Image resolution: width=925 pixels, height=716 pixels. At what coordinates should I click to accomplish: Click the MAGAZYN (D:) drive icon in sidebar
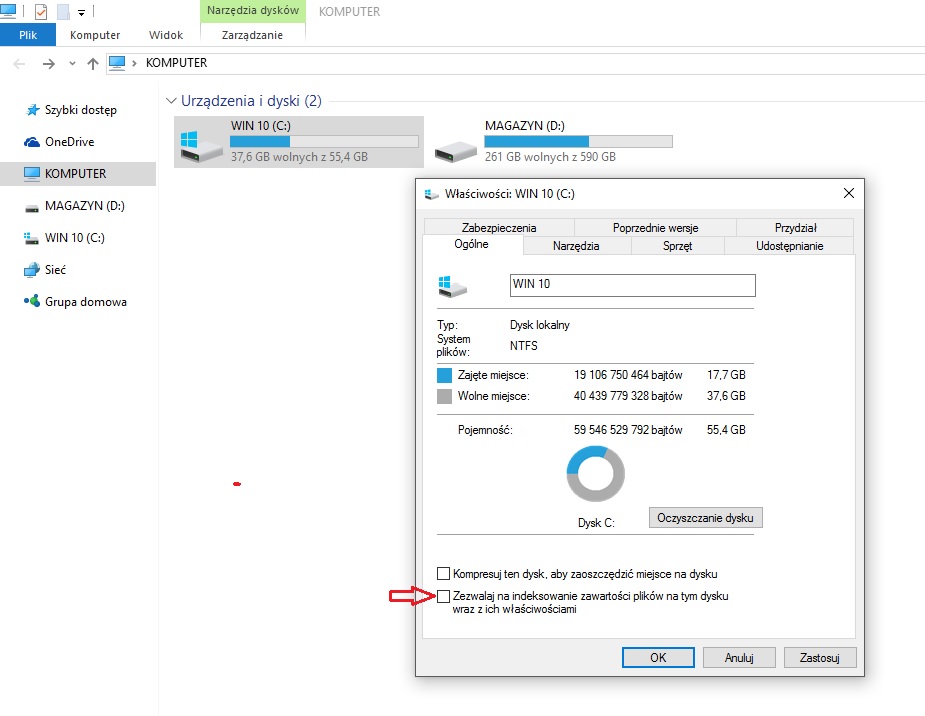pyautogui.click(x=32, y=207)
